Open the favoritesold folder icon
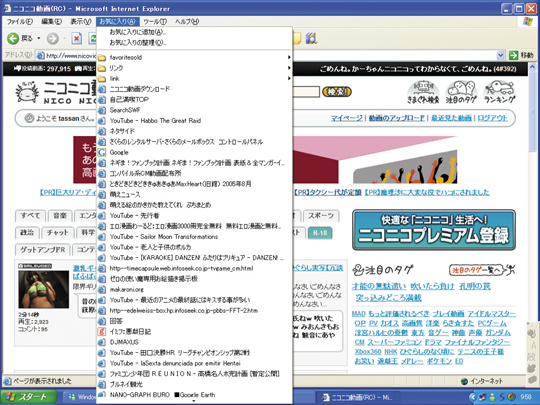The image size is (540, 405). coord(102,58)
